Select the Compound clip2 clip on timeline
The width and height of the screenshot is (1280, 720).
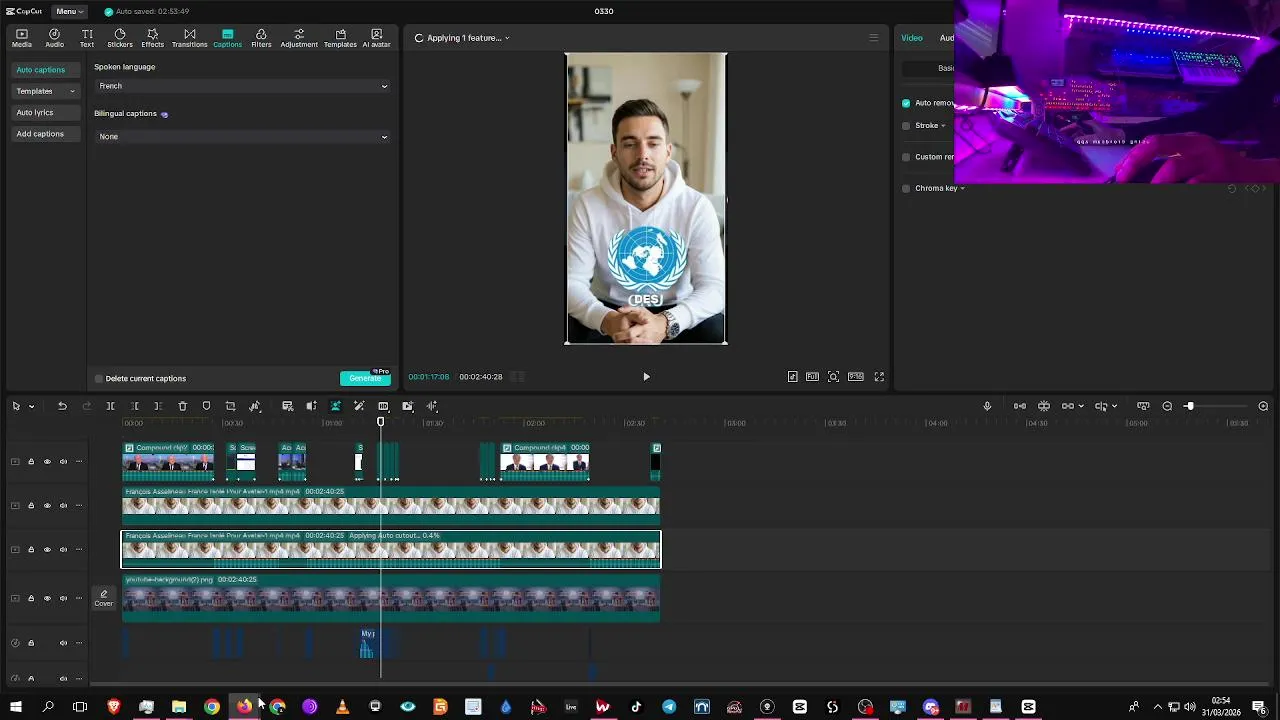168,462
